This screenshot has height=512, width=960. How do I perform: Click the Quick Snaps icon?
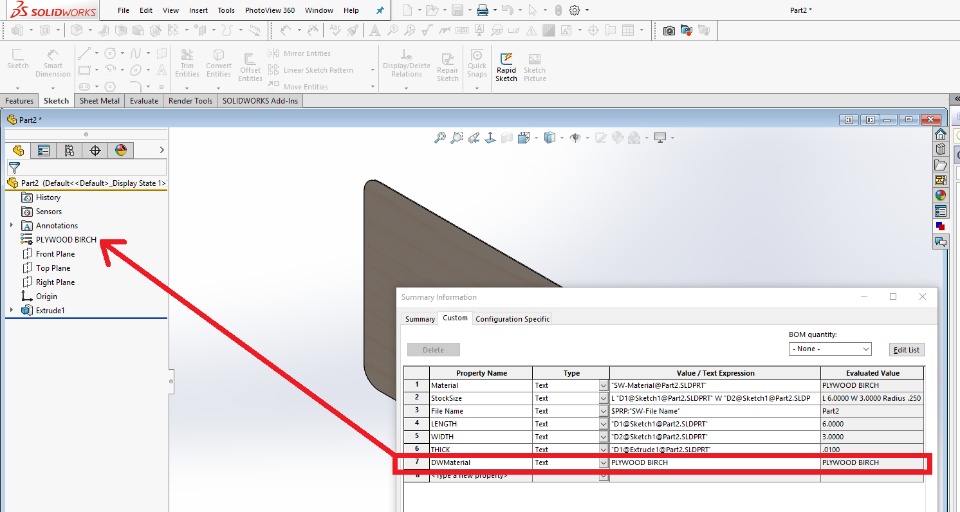476,62
